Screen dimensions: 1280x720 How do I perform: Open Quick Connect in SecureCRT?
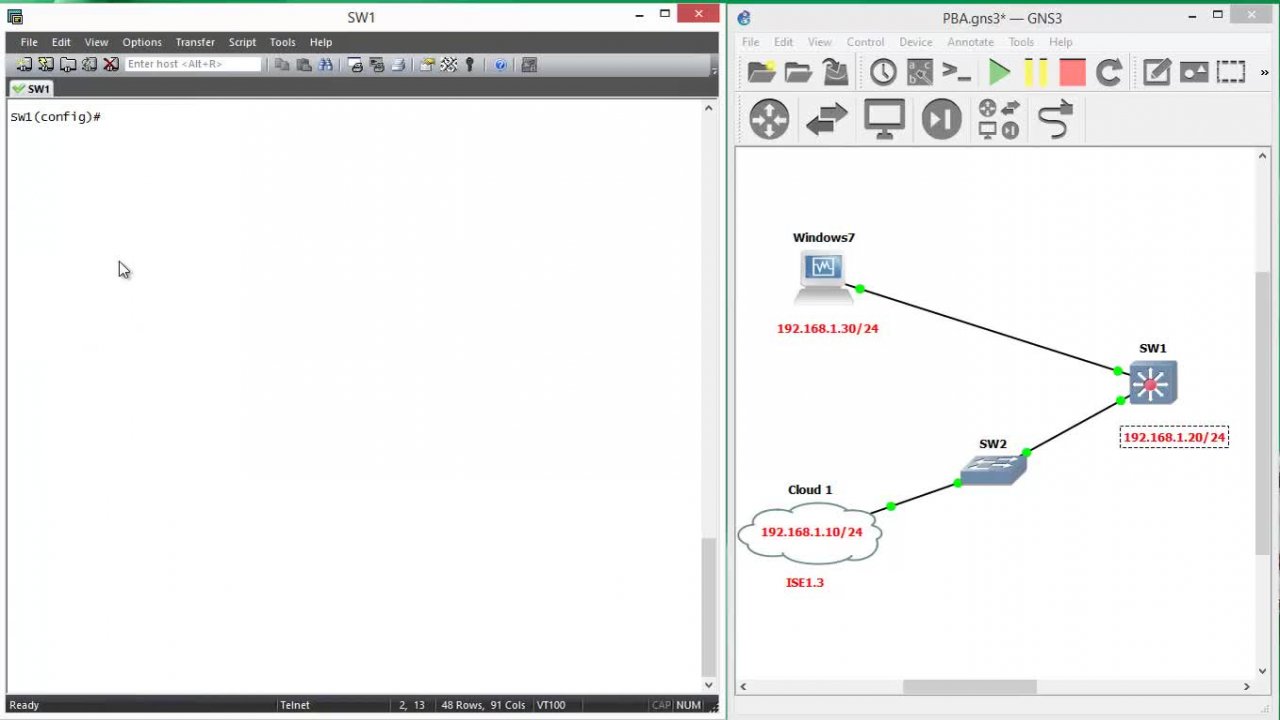coord(46,64)
